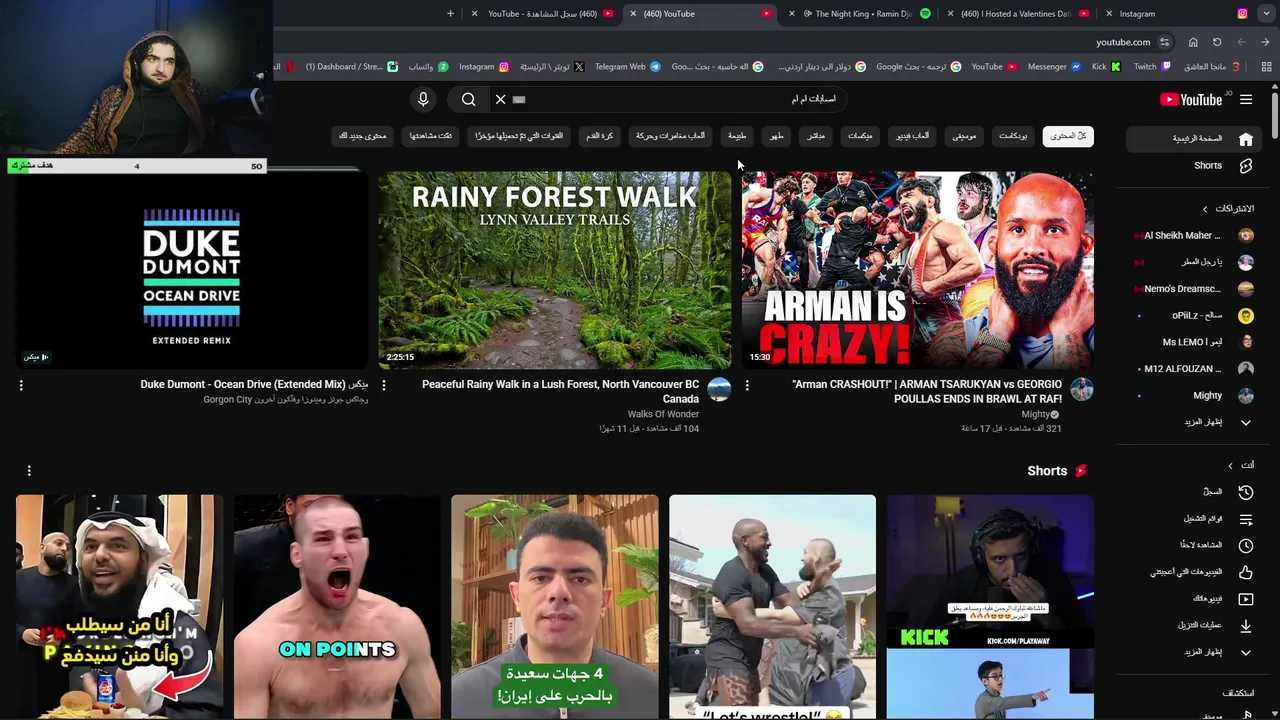Screen dimensions: 1280x720
Task: Open the 'أنت' You section header
Action: point(1240,465)
